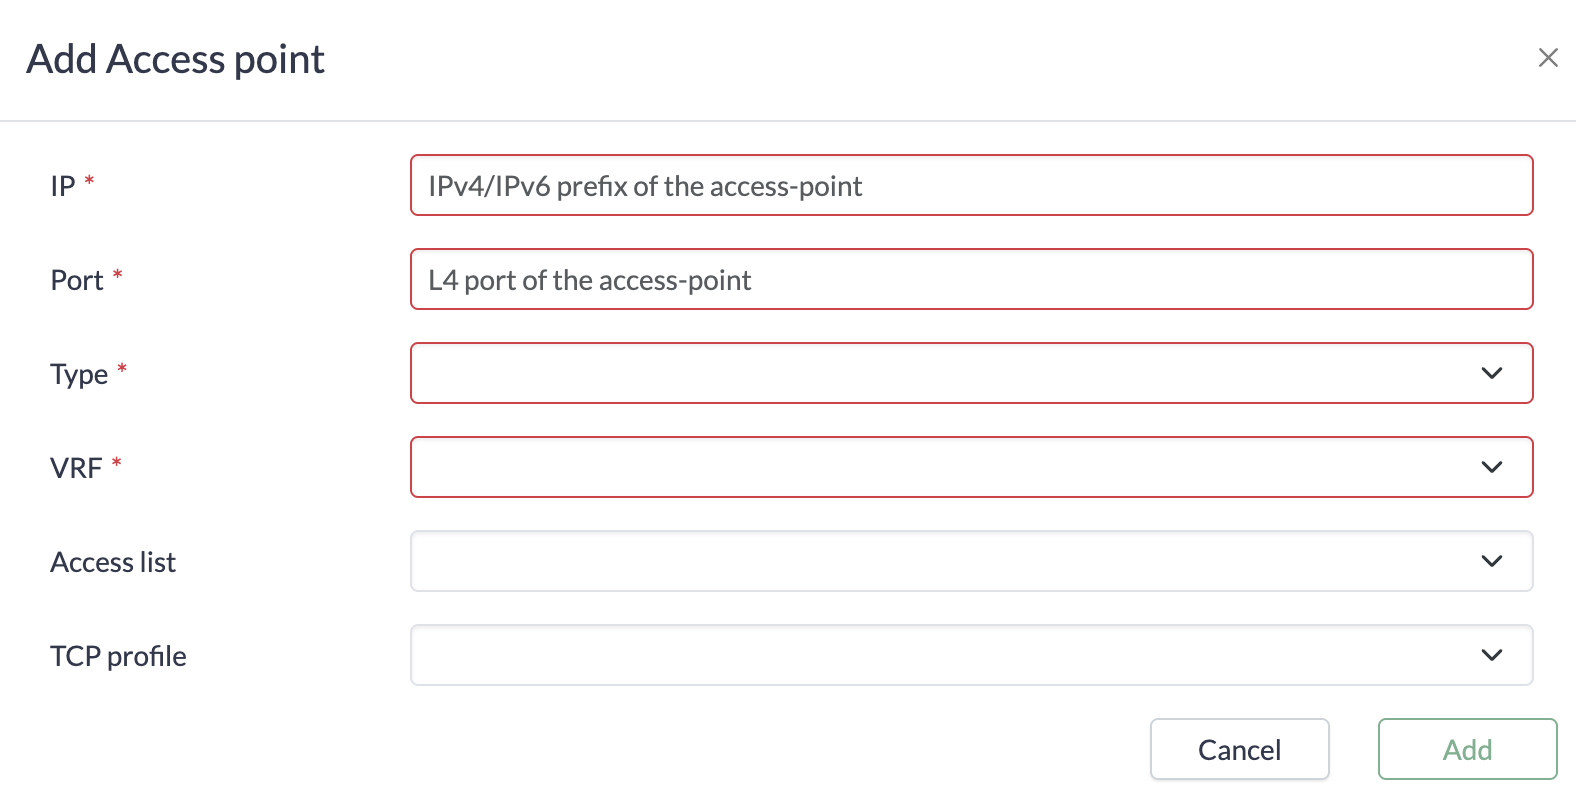1576x808 pixels.
Task: Click the VRF field label
Action: [x=76, y=468]
